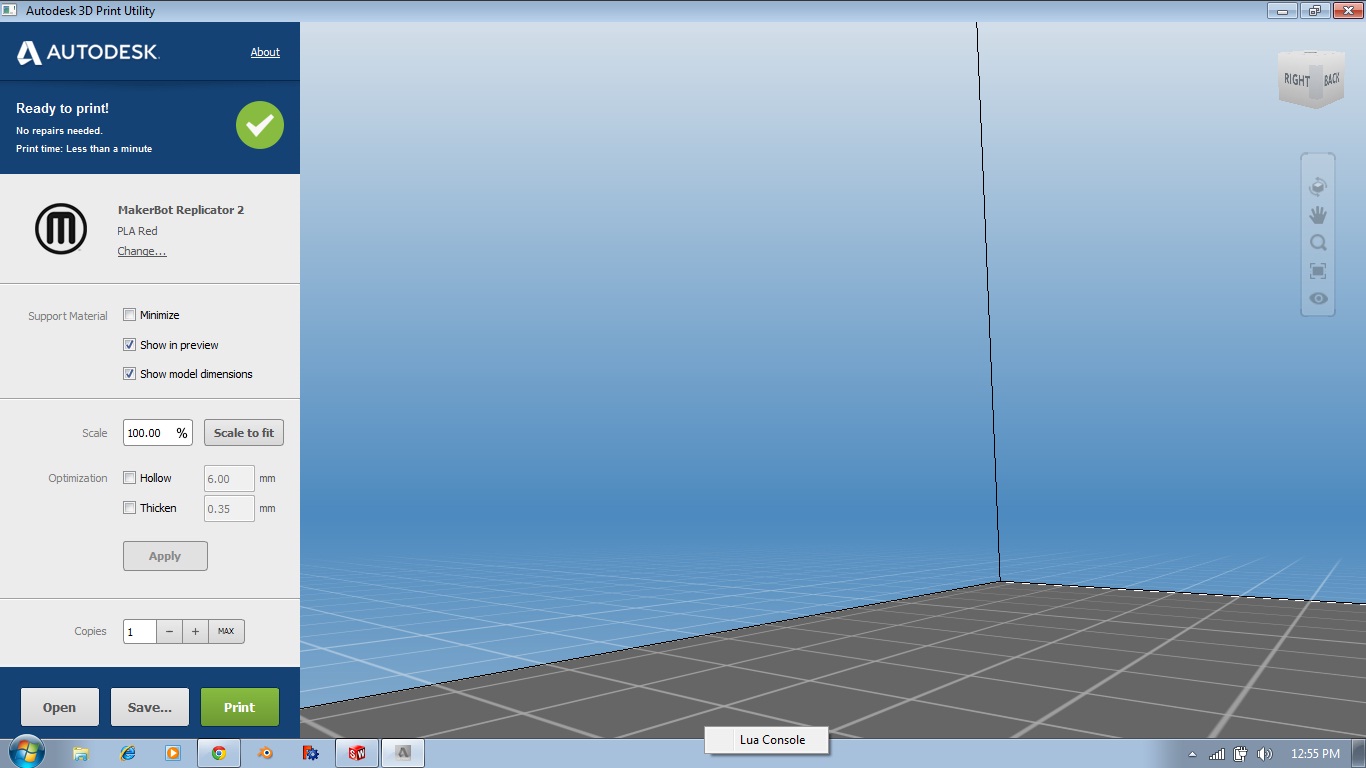Increase copies with the plus button

tap(196, 631)
